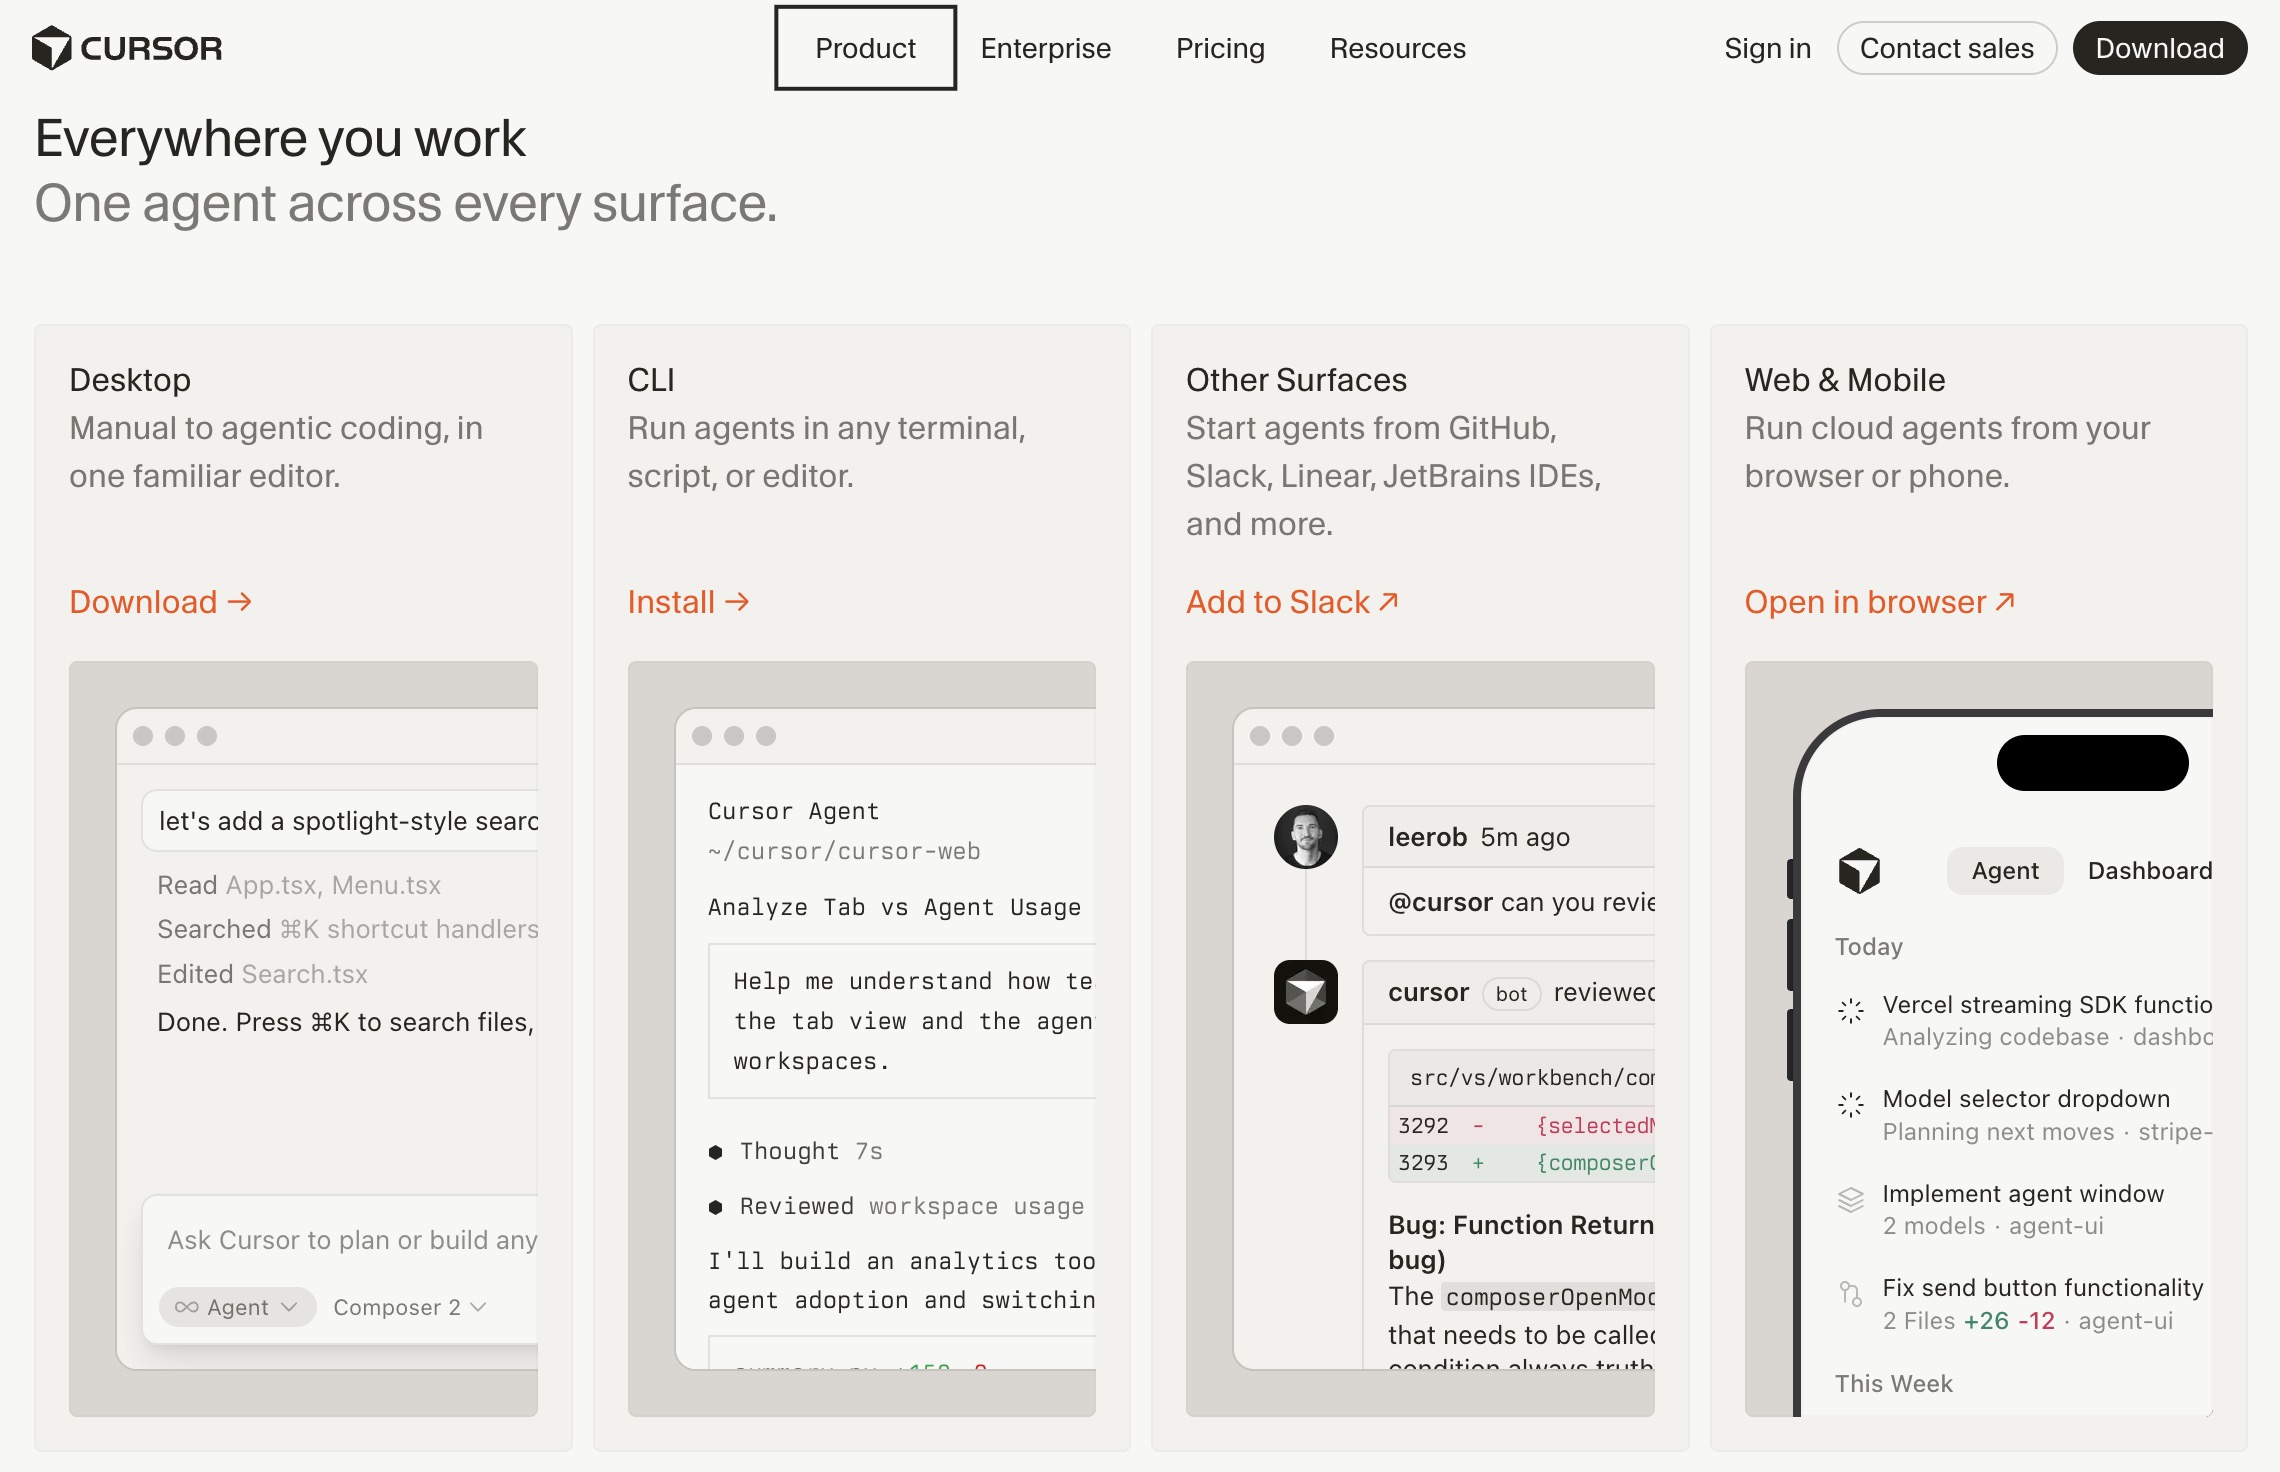Image resolution: width=2280 pixels, height=1472 pixels.
Task: Switch to Dashboard tab in phone mockup
Action: click(x=2149, y=870)
